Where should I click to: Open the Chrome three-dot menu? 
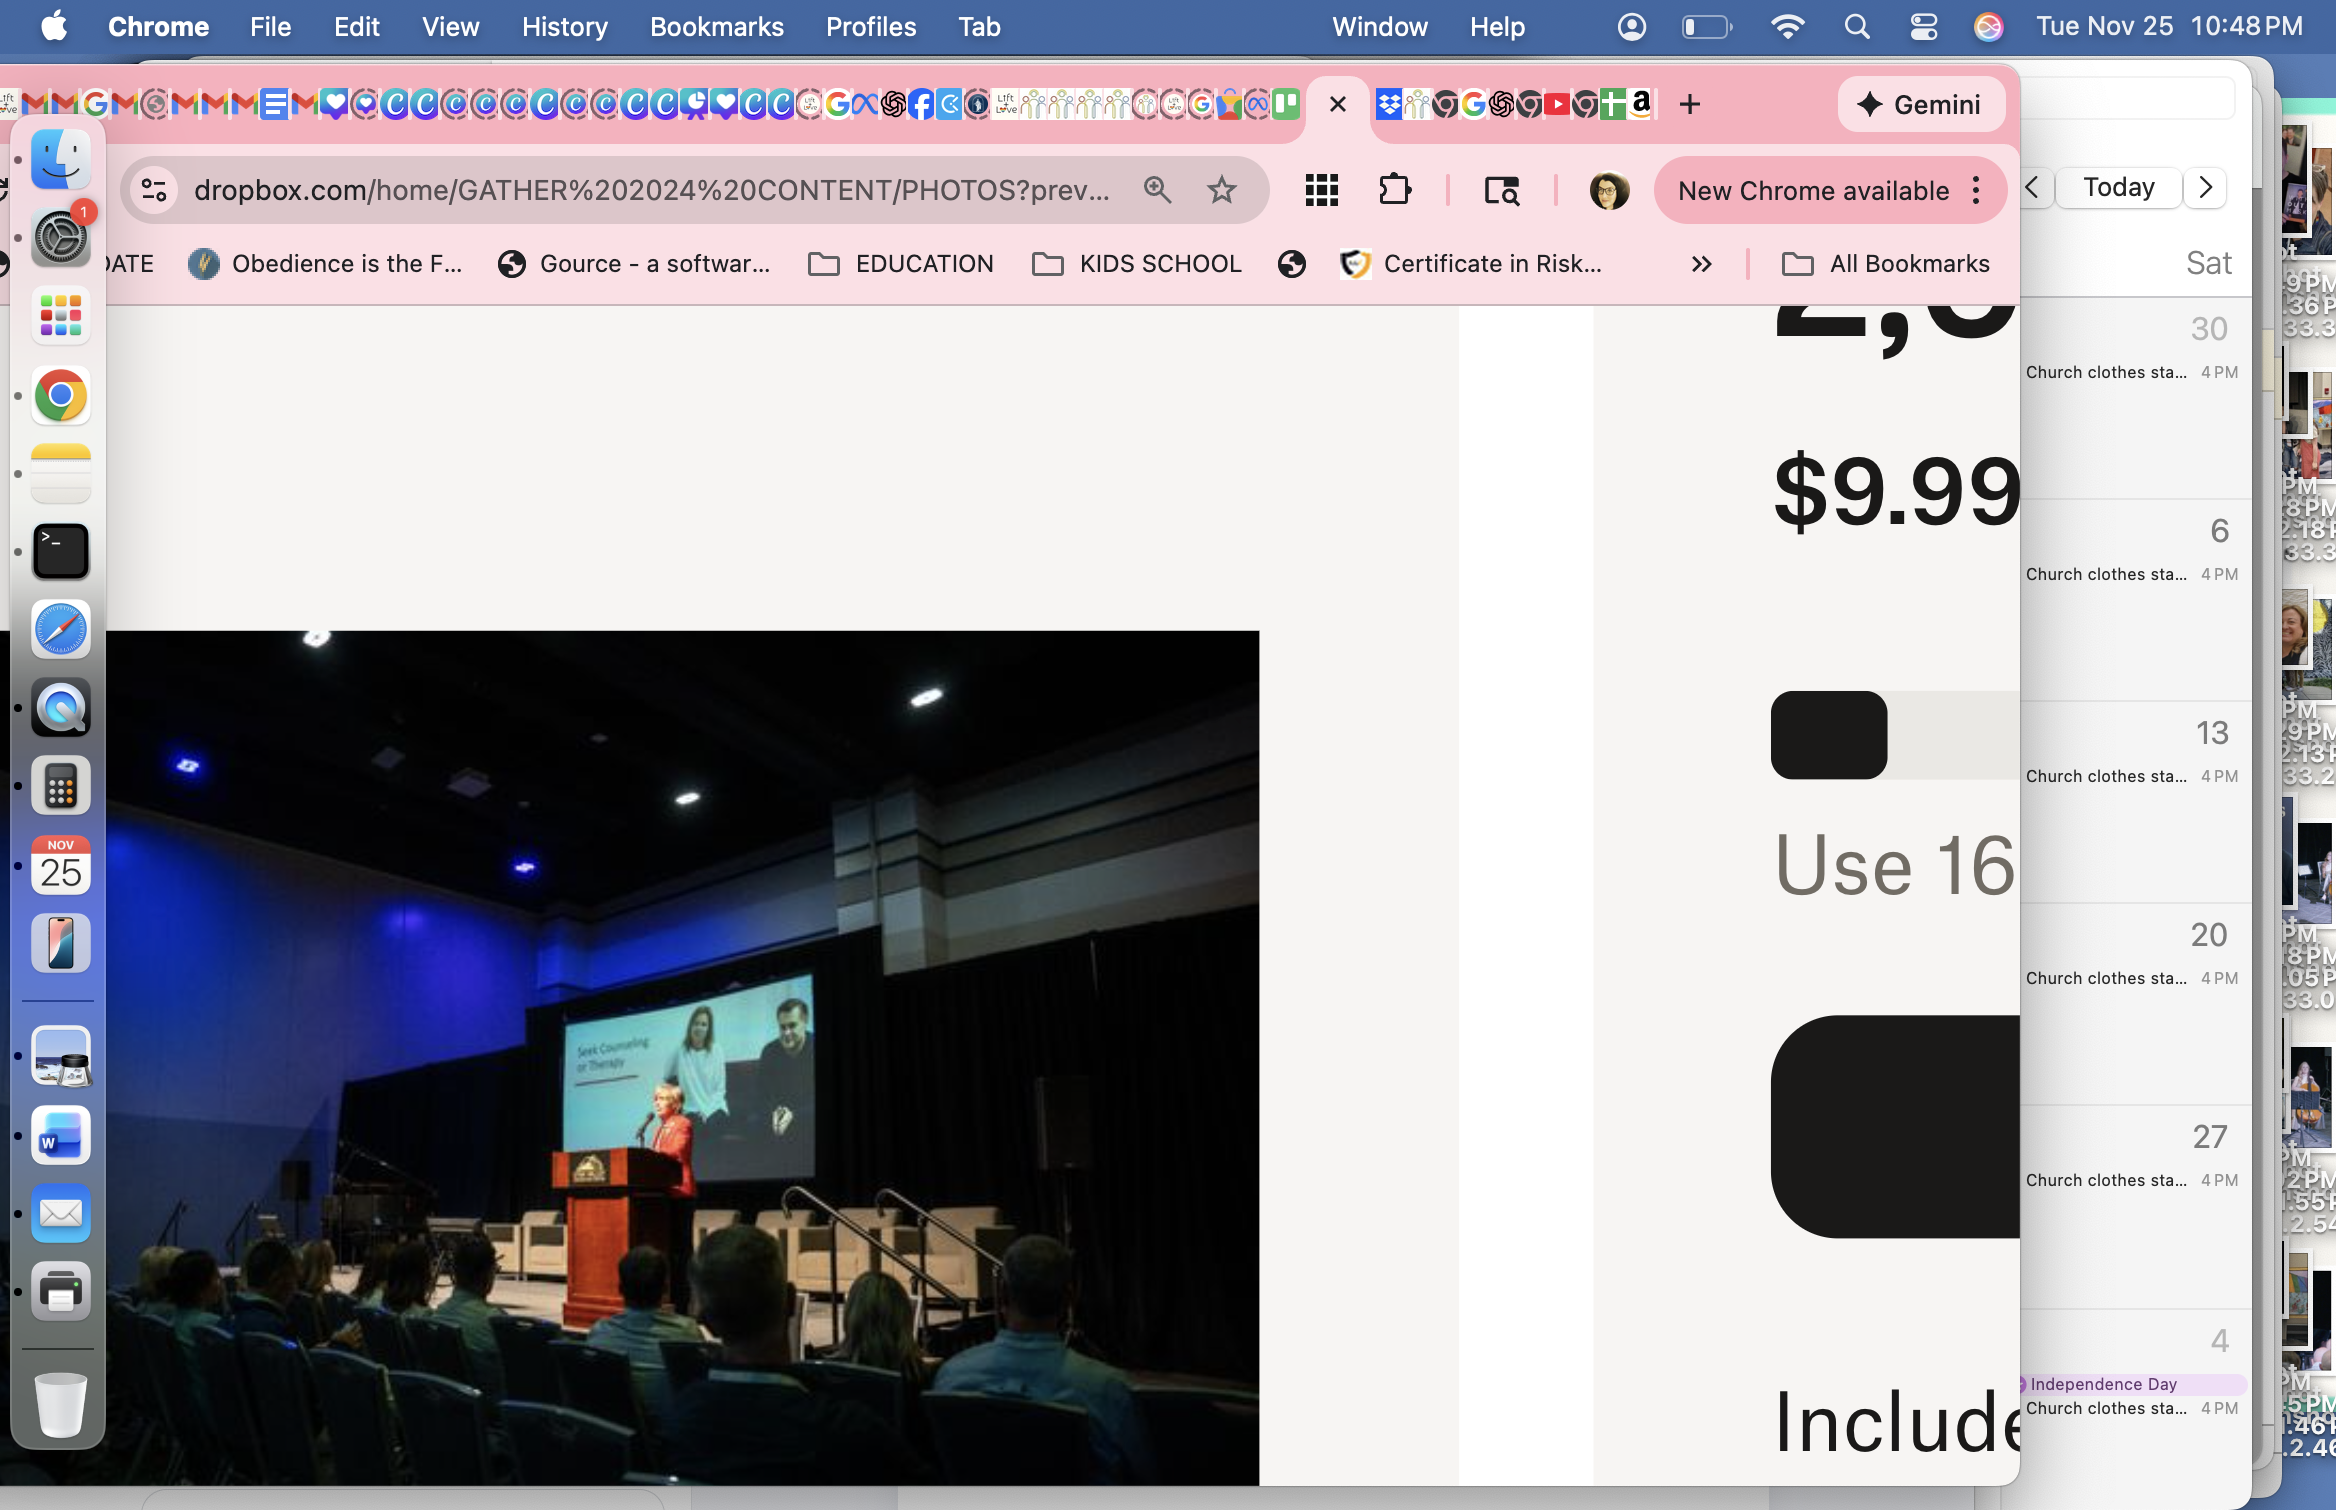[x=1976, y=190]
